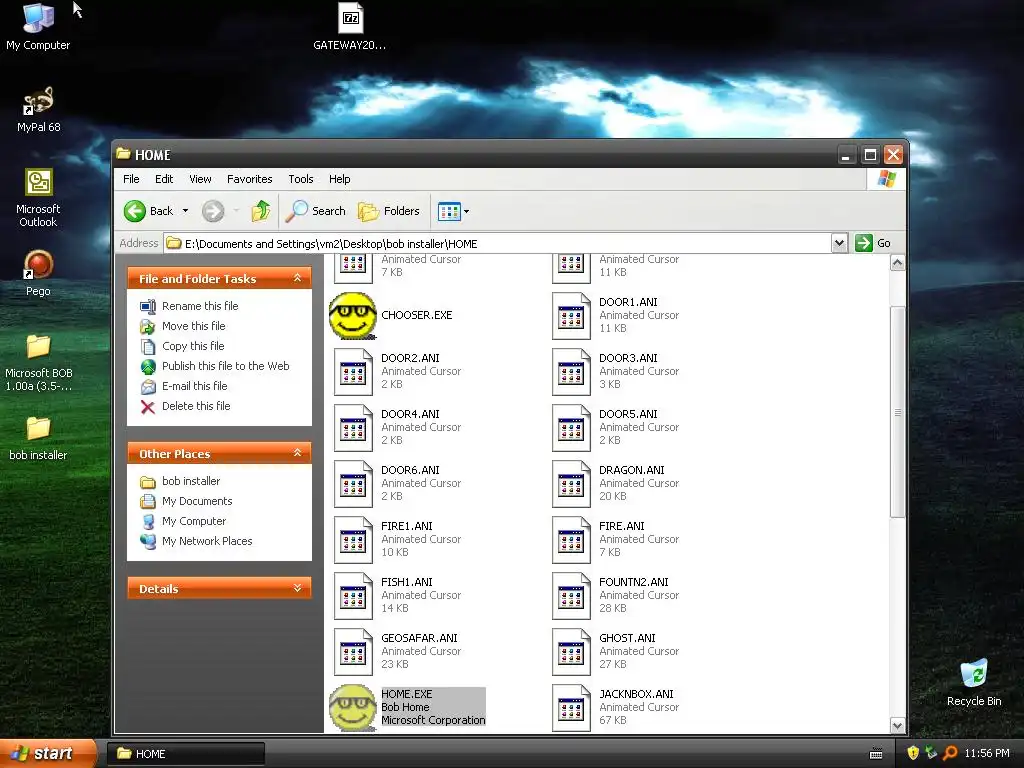The width and height of the screenshot is (1024, 768).
Task: Collapse File and Folder Tasks panel
Action: pos(297,278)
